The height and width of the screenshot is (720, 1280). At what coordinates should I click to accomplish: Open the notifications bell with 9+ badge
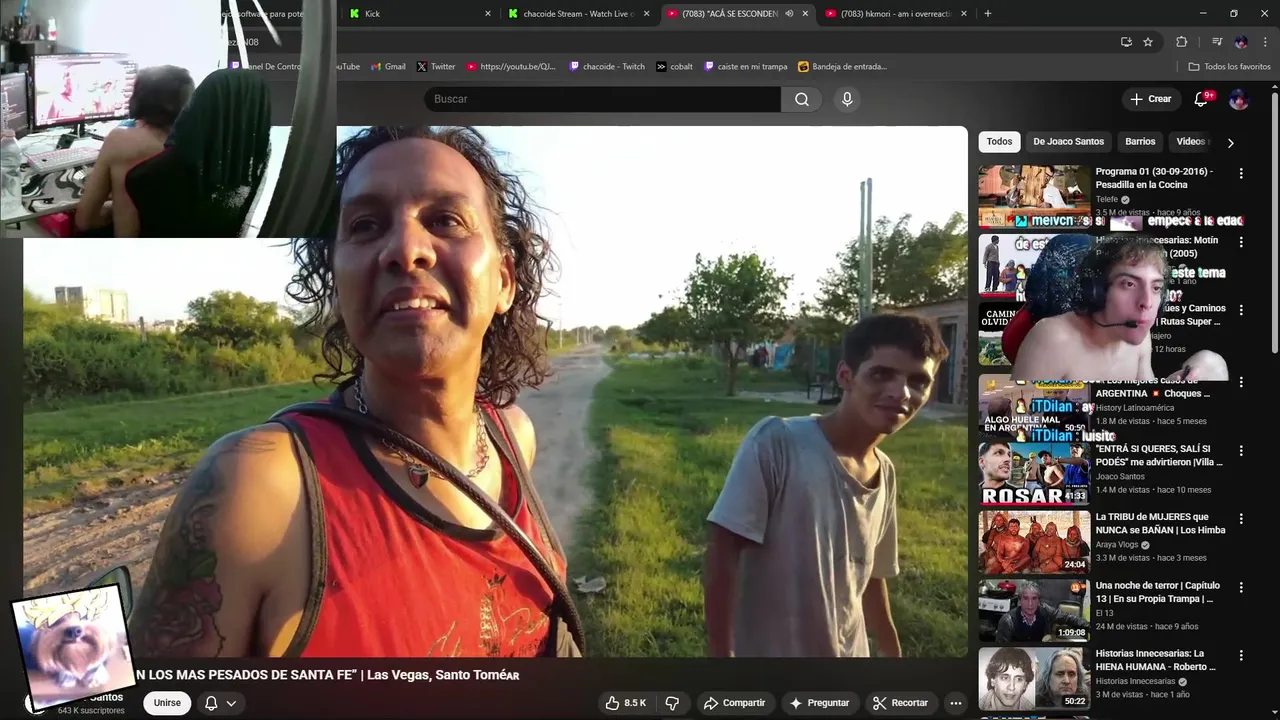(1202, 99)
